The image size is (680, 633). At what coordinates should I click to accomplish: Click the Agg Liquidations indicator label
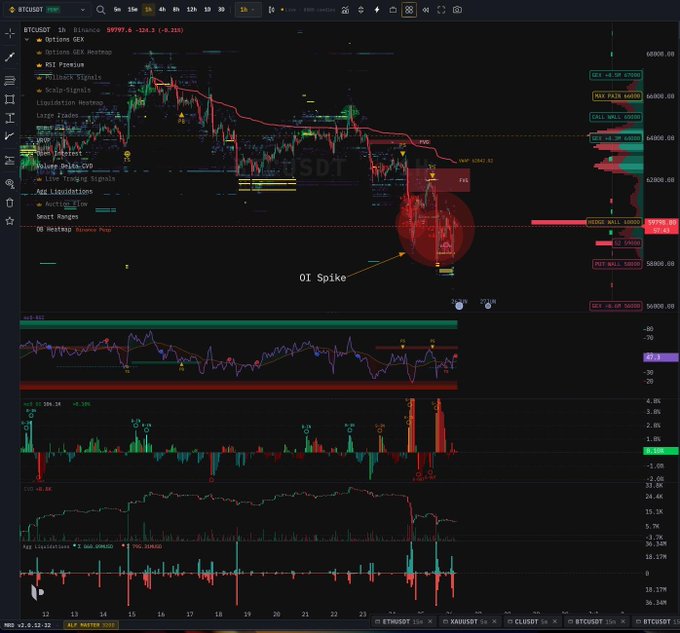coord(65,191)
